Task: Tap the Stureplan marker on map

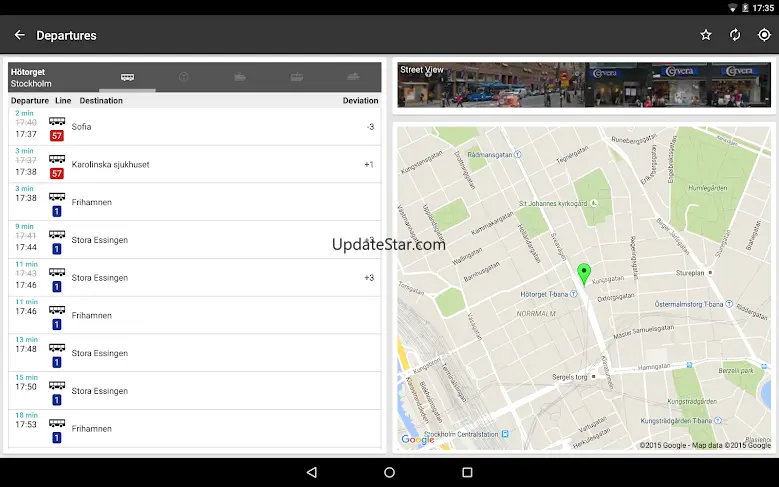Action: (x=710, y=273)
